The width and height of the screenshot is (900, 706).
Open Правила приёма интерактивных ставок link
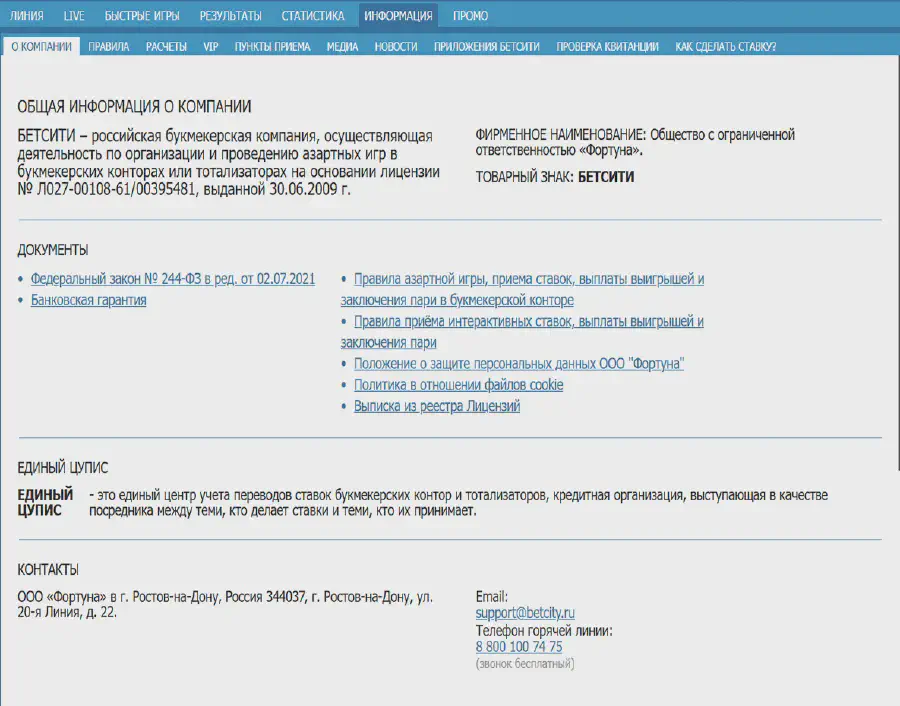pos(522,332)
